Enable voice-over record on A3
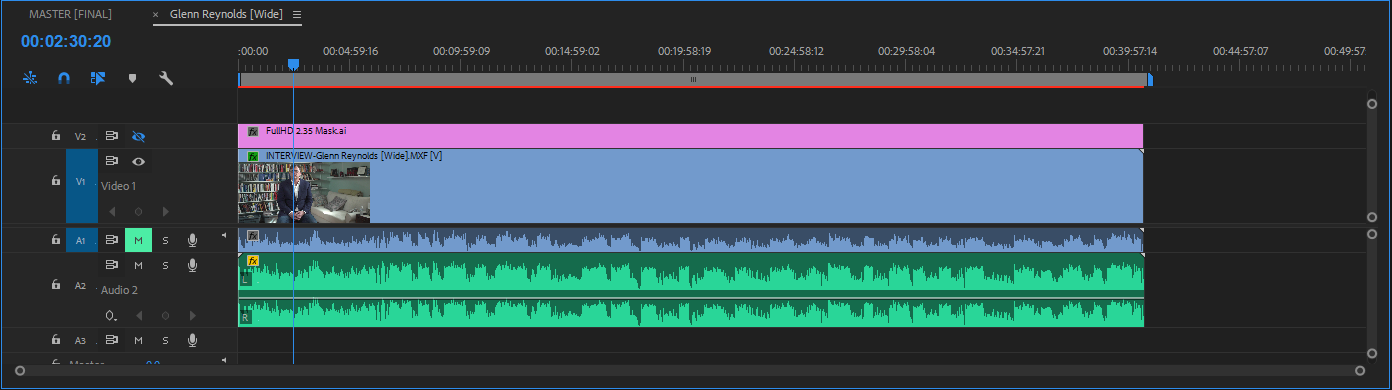Viewport: 1392px width, 390px height. click(x=192, y=340)
